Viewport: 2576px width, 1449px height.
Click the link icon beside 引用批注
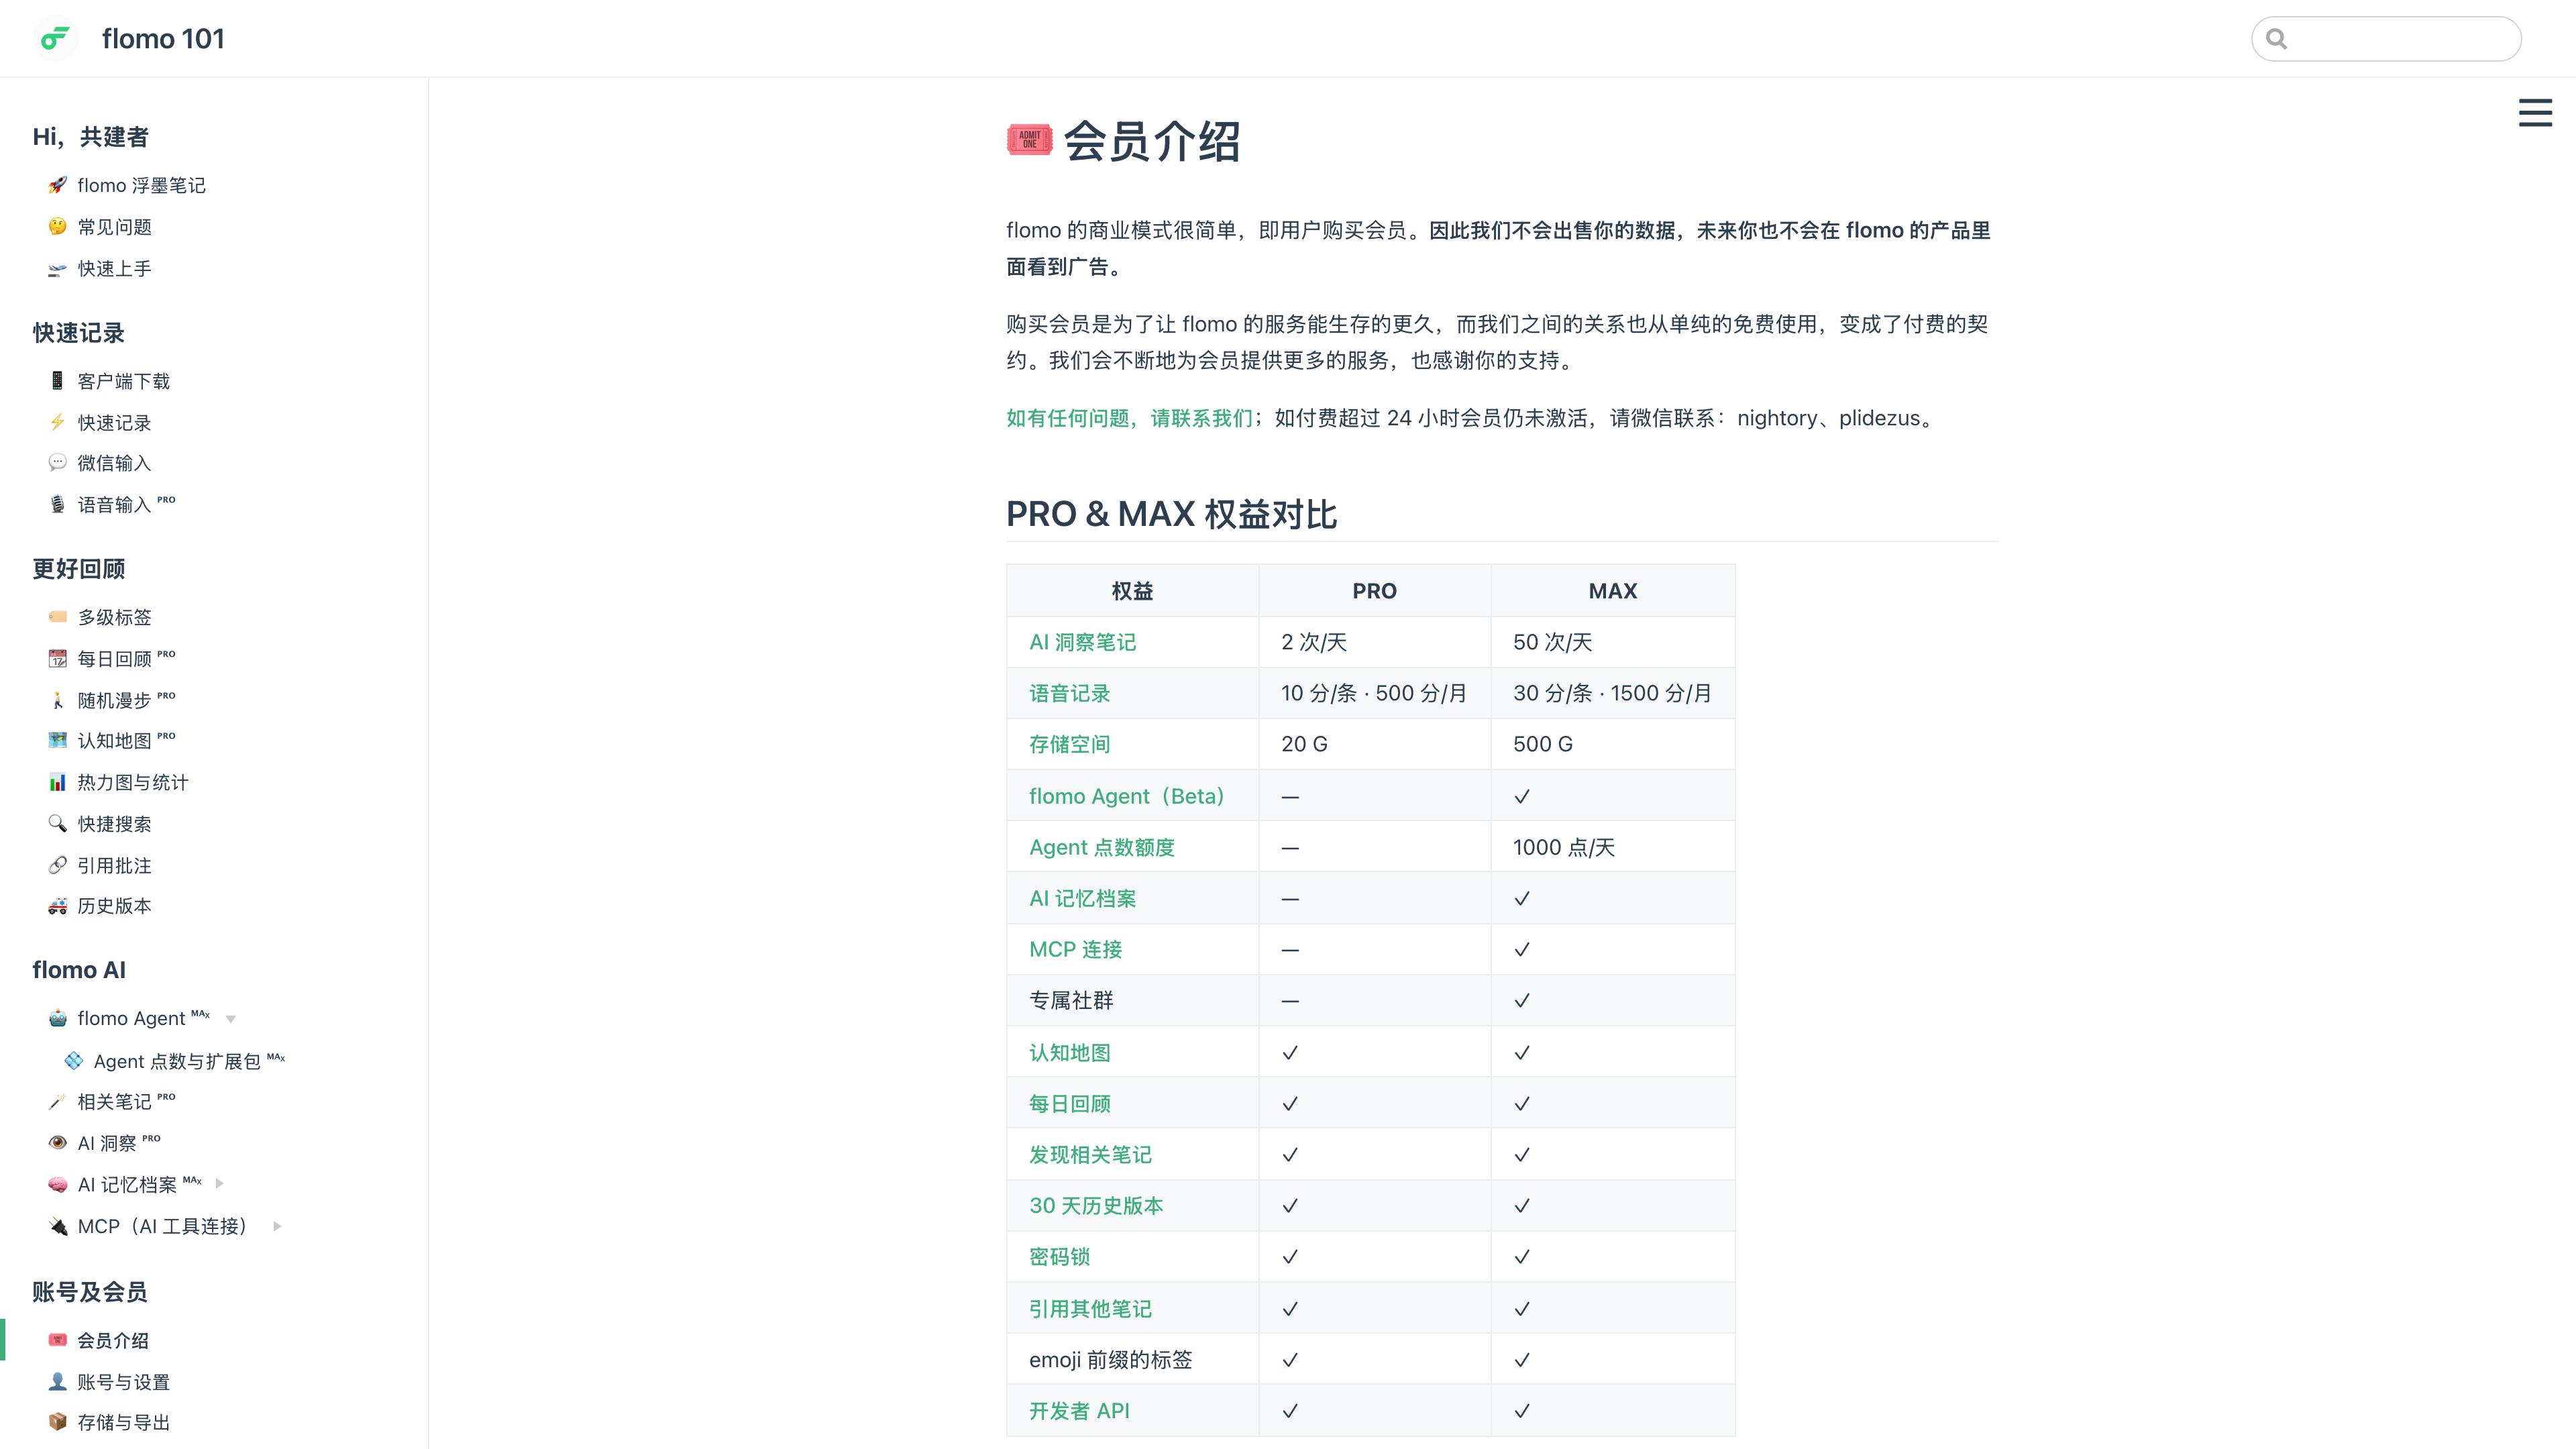[58, 865]
